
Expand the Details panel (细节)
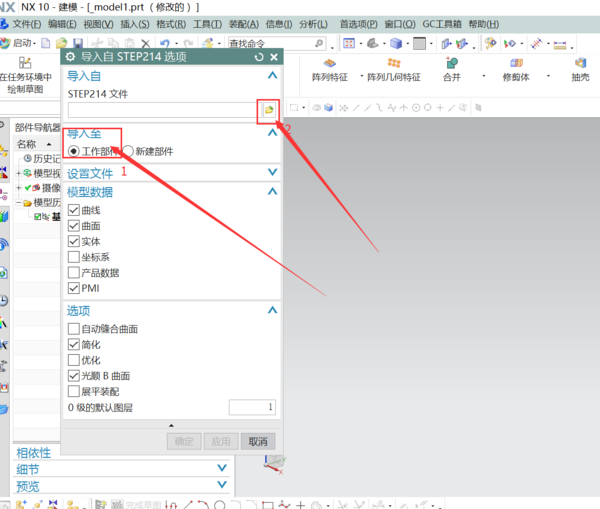point(222,468)
